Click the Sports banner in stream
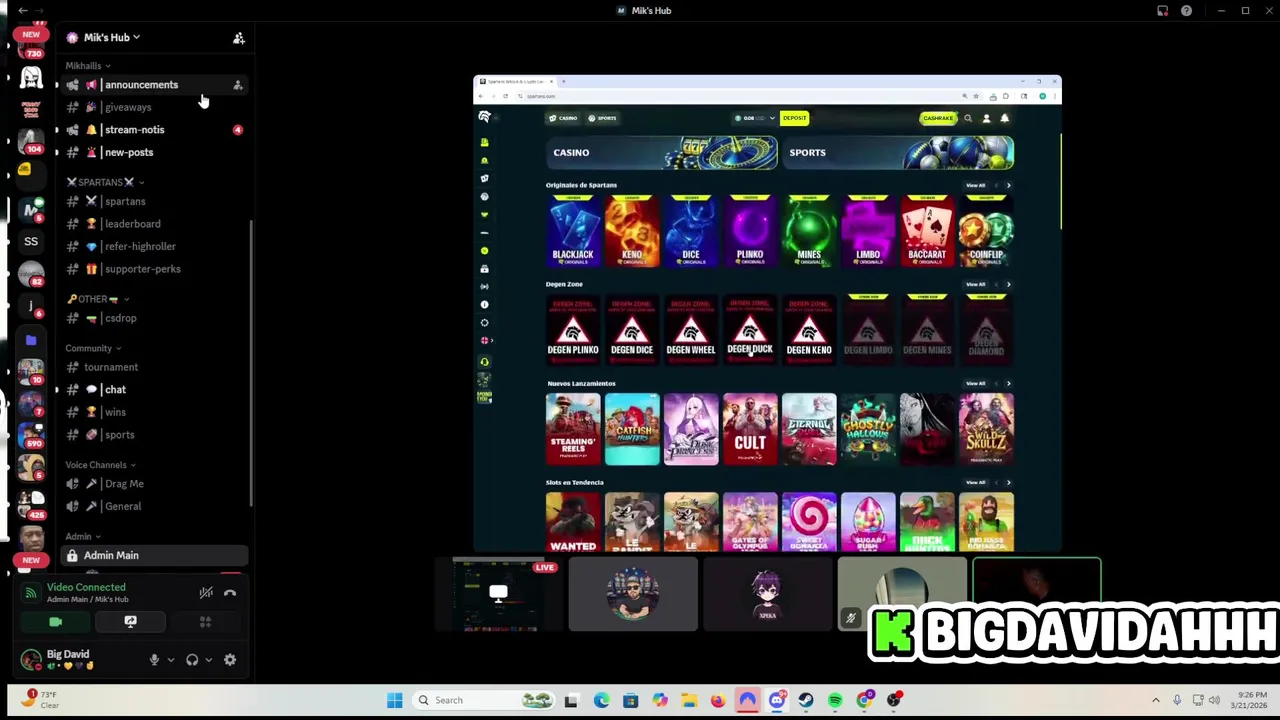Viewport: 1280px width, 720px height. pyautogui.click(x=898, y=152)
